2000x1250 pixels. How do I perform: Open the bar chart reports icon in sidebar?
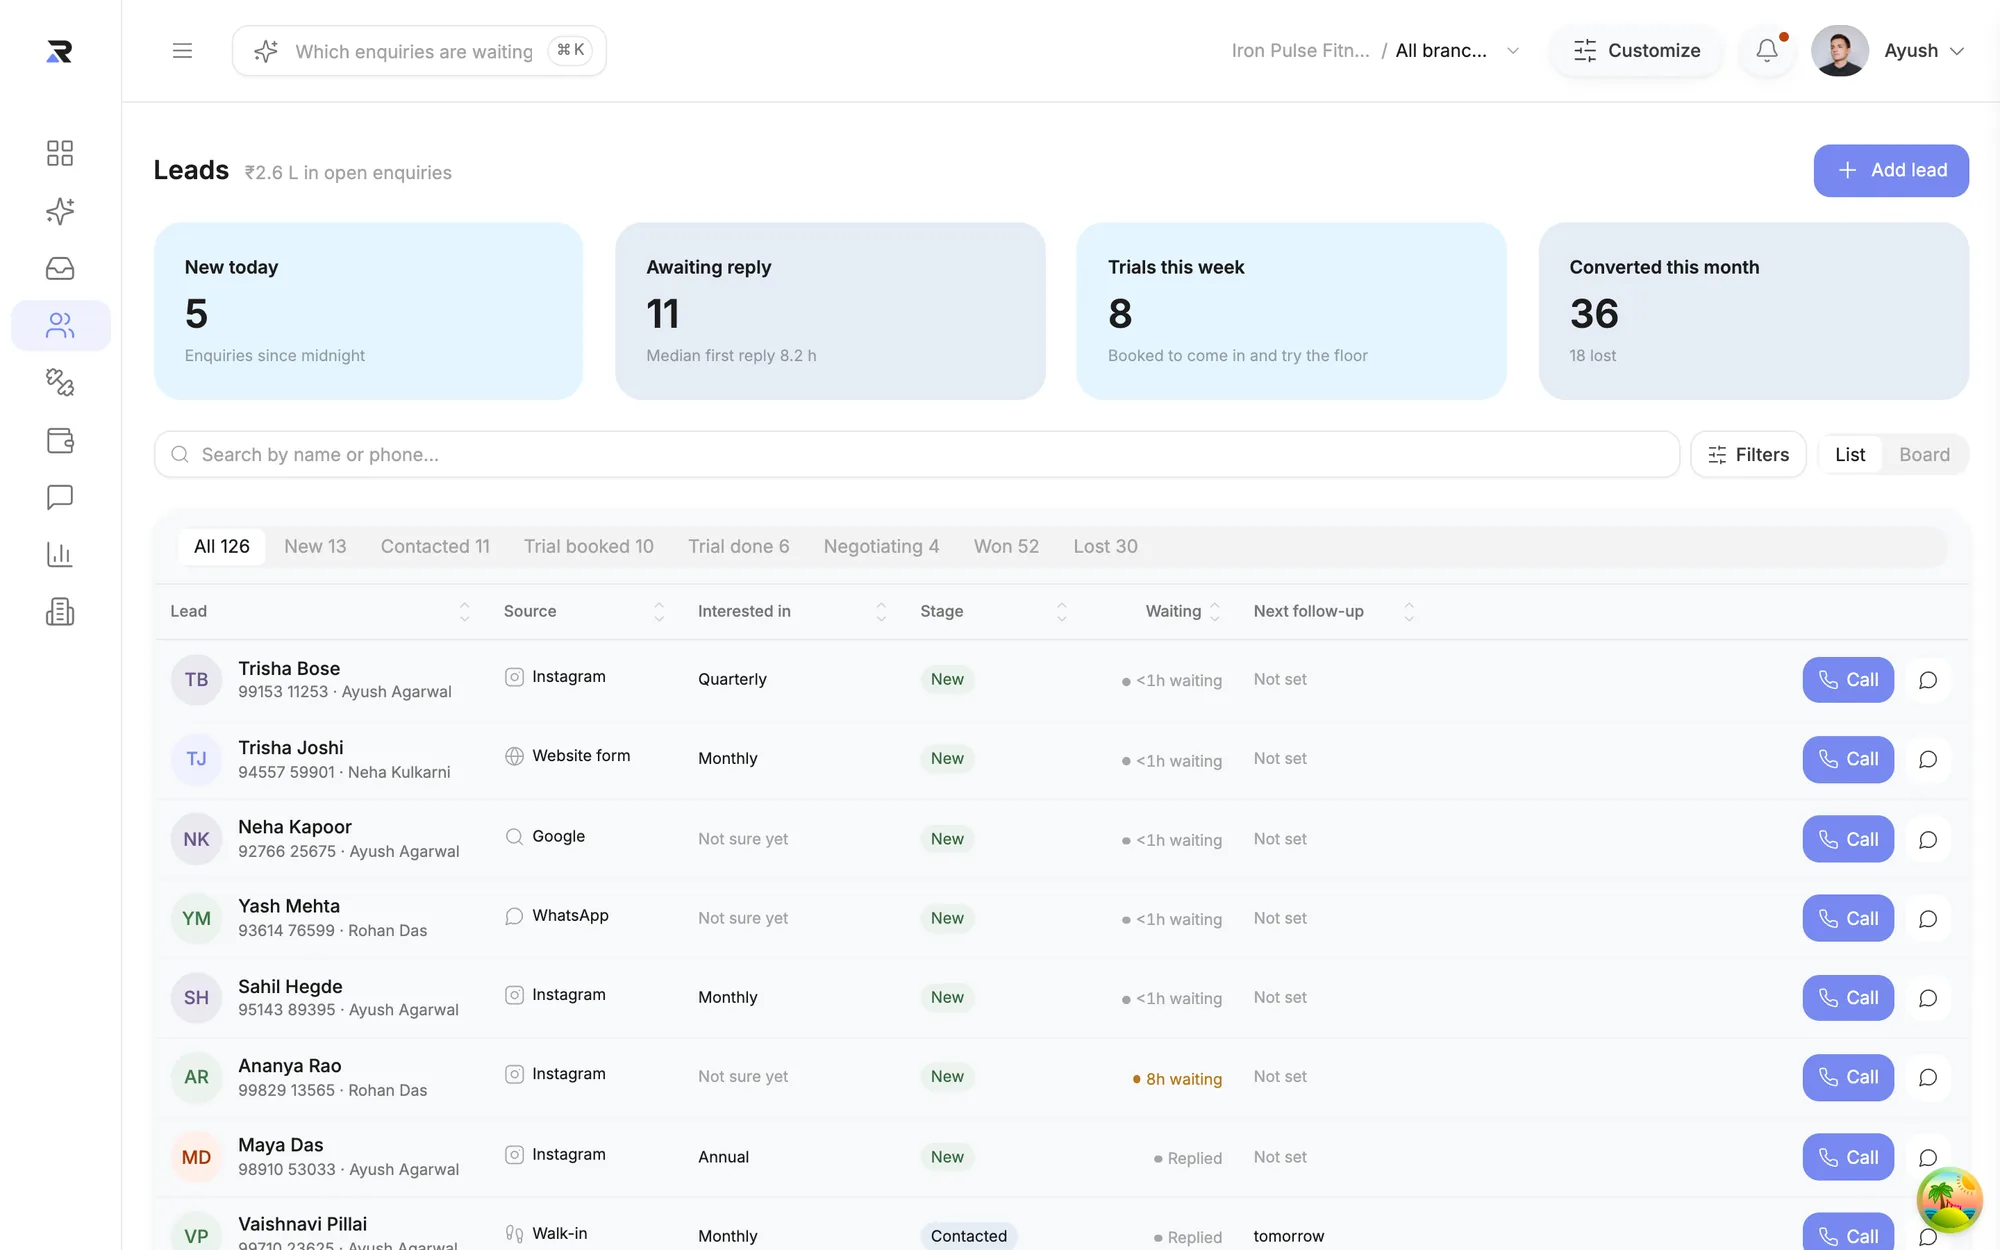60,555
